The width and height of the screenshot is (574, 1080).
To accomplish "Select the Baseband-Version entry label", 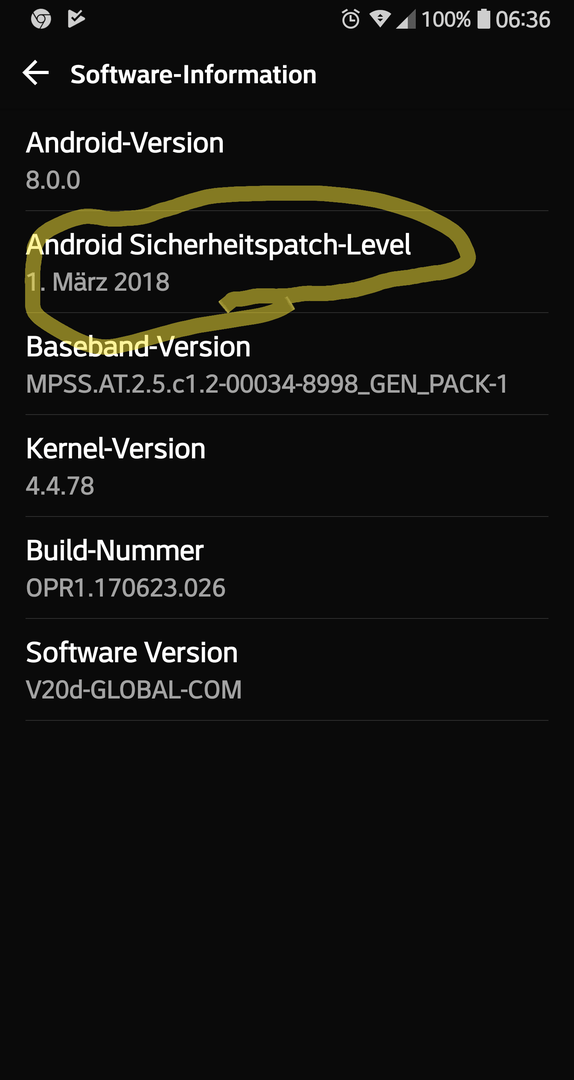I will coord(138,346).
